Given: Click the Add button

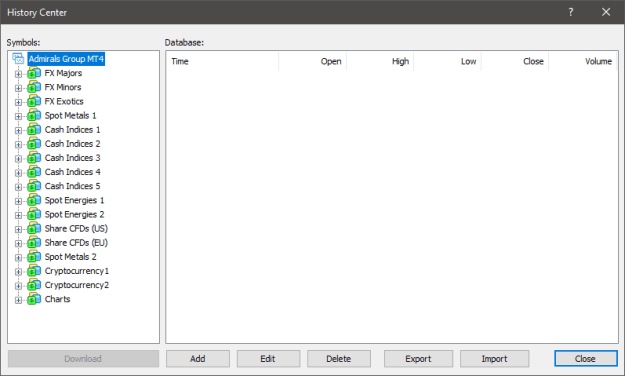Looking at the screenshot, I should point(198,358).
